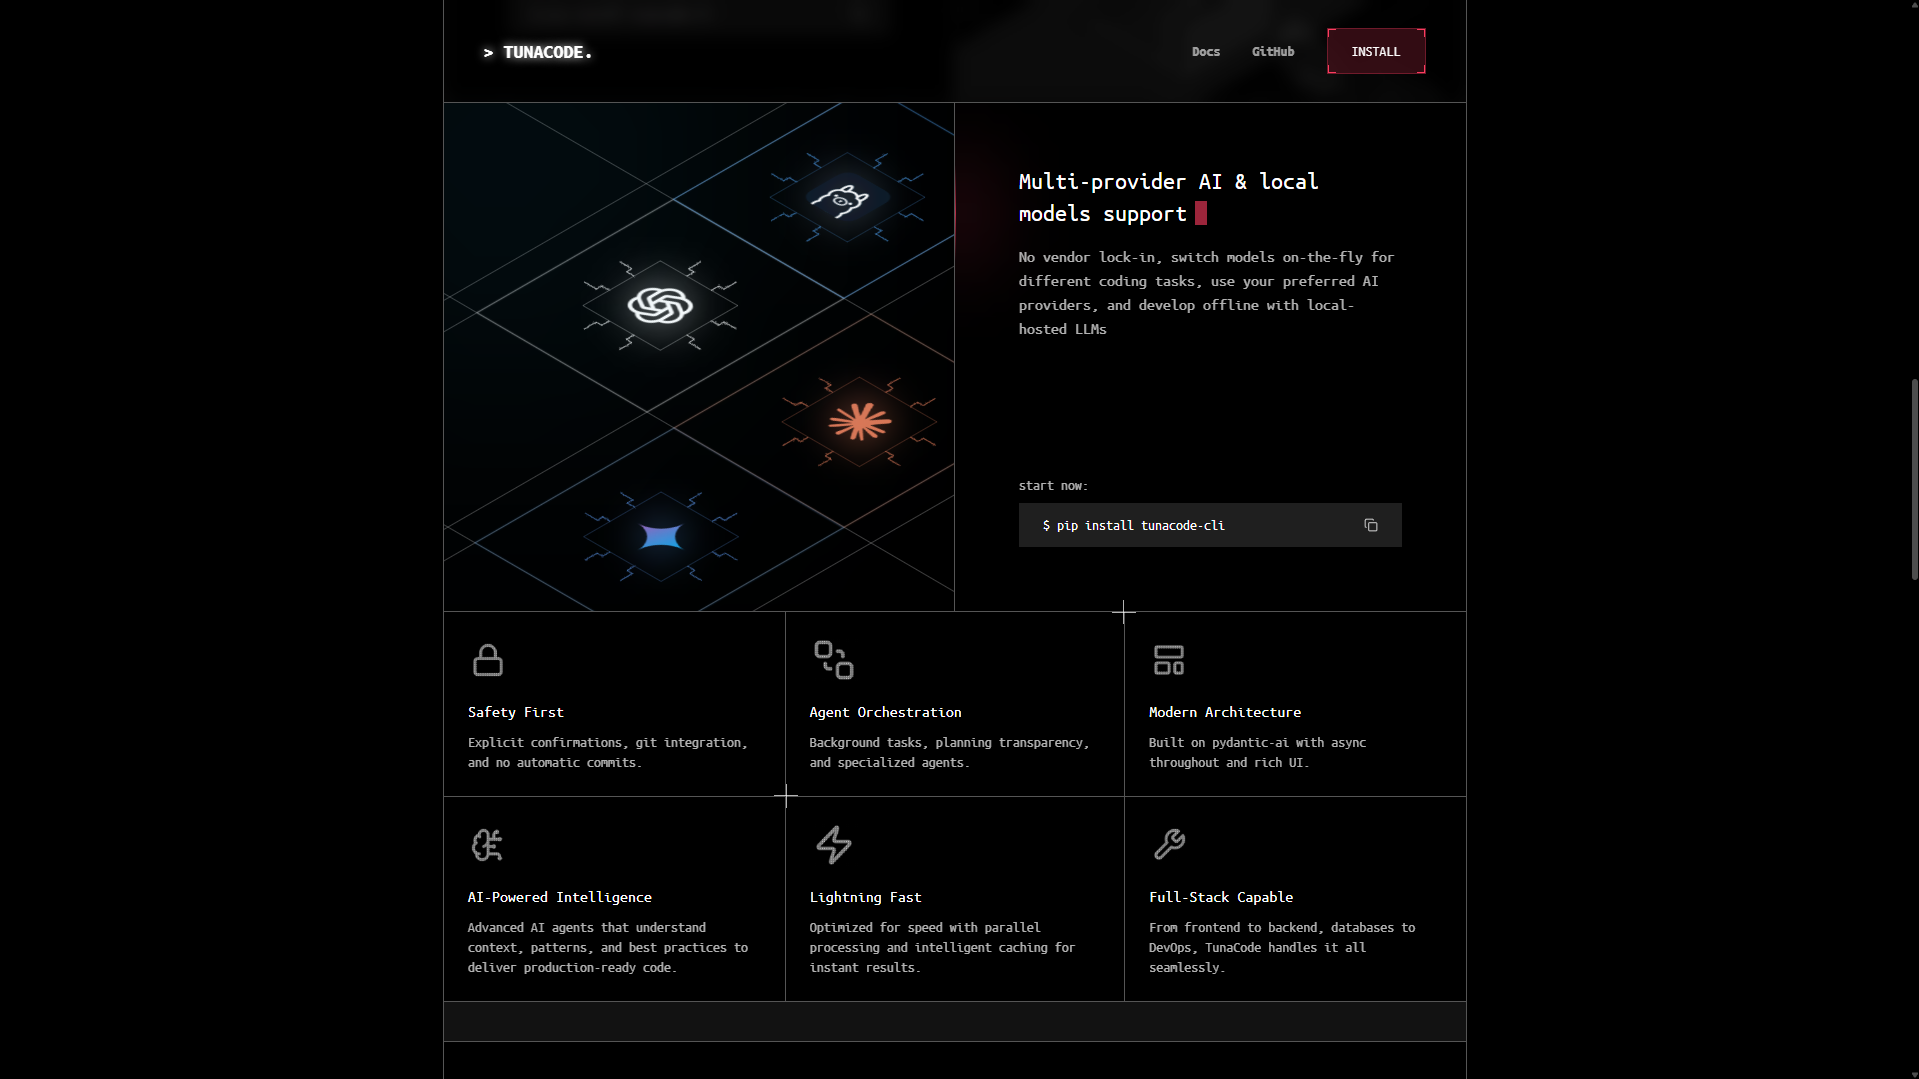
Task: Click the Agent Orchestration icon
Action: point(833,660)
